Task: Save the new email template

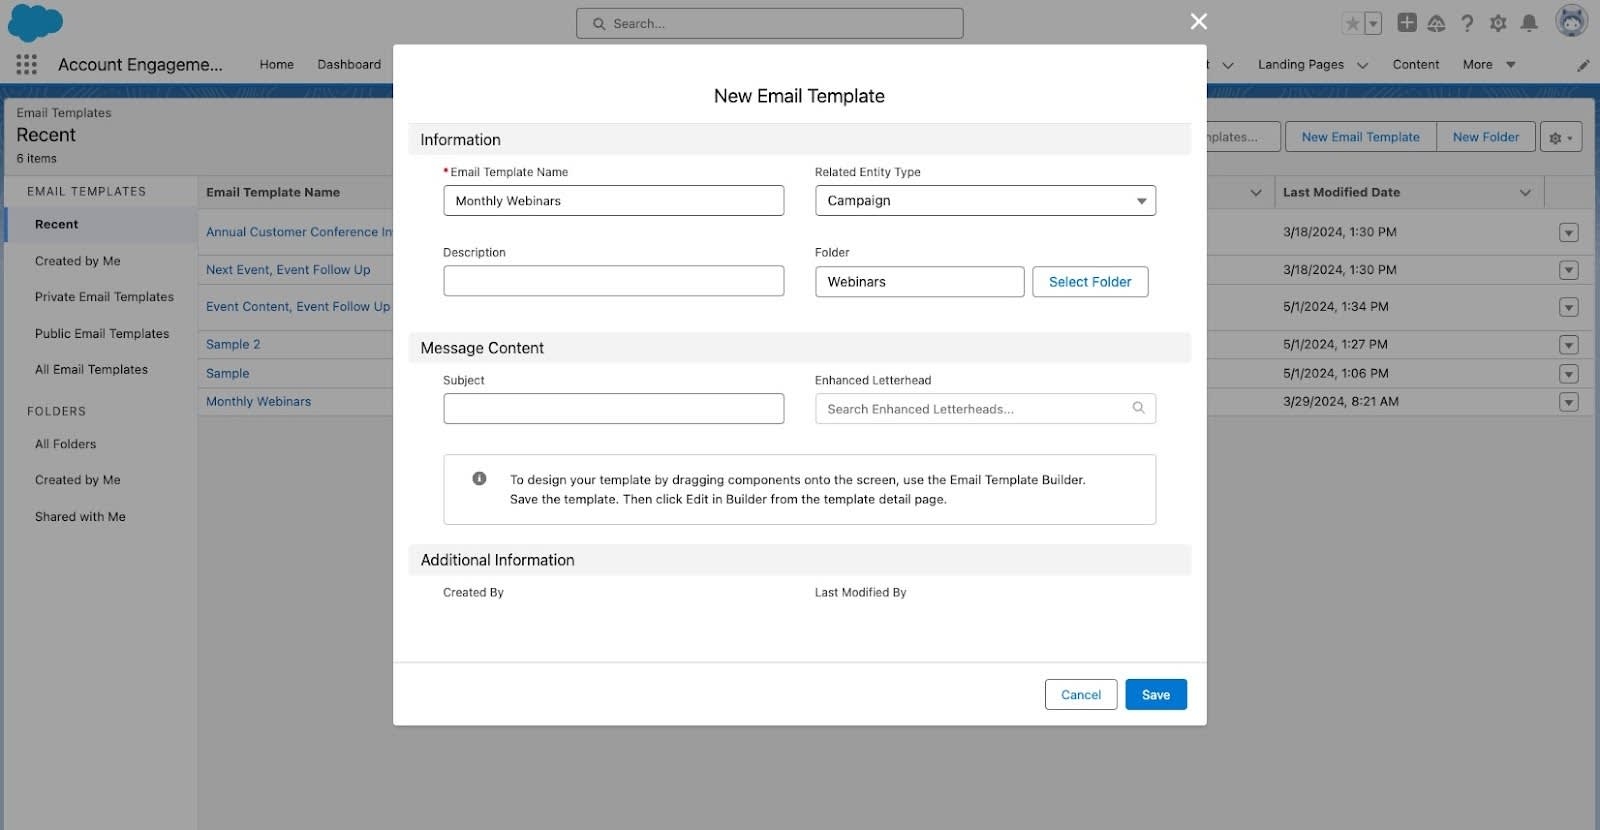Action: tap(1156, 695)
